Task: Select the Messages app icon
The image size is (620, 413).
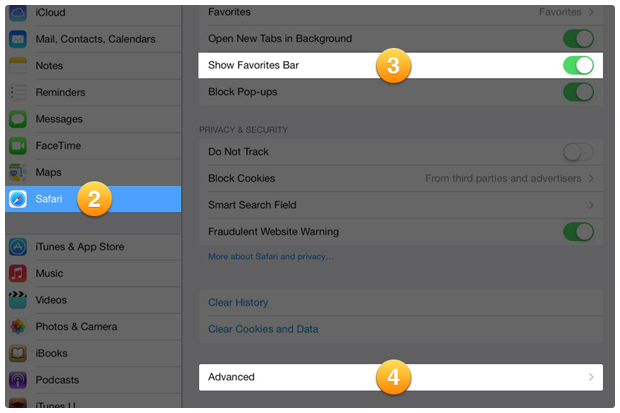Action: (18, 119)
